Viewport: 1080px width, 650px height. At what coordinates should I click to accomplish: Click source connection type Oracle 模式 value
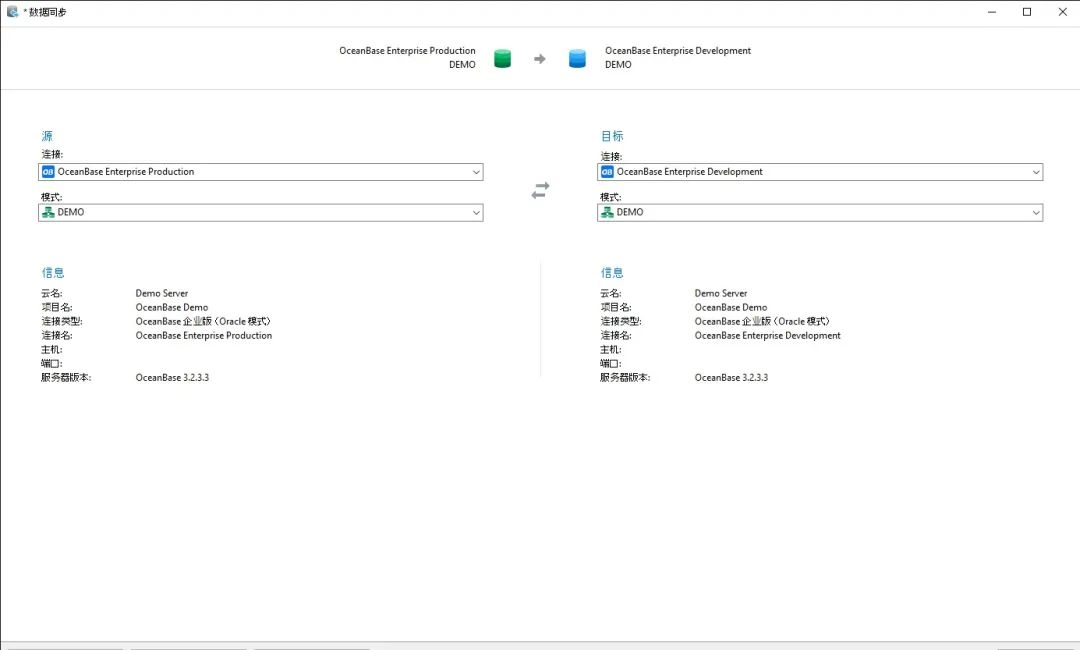[x=203, y=322]
